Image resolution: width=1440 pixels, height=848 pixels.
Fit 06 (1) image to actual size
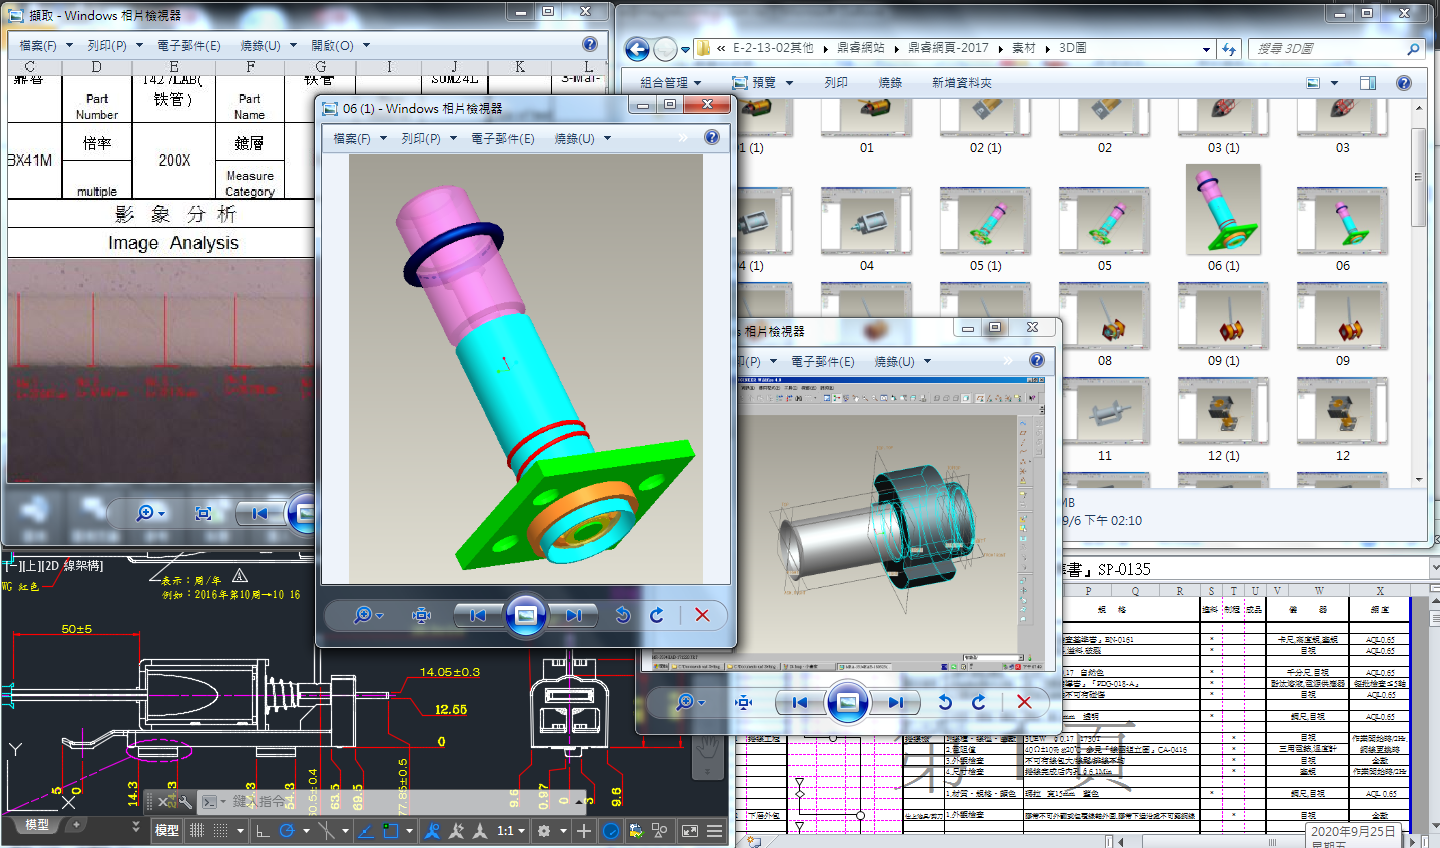pos(421,615)
